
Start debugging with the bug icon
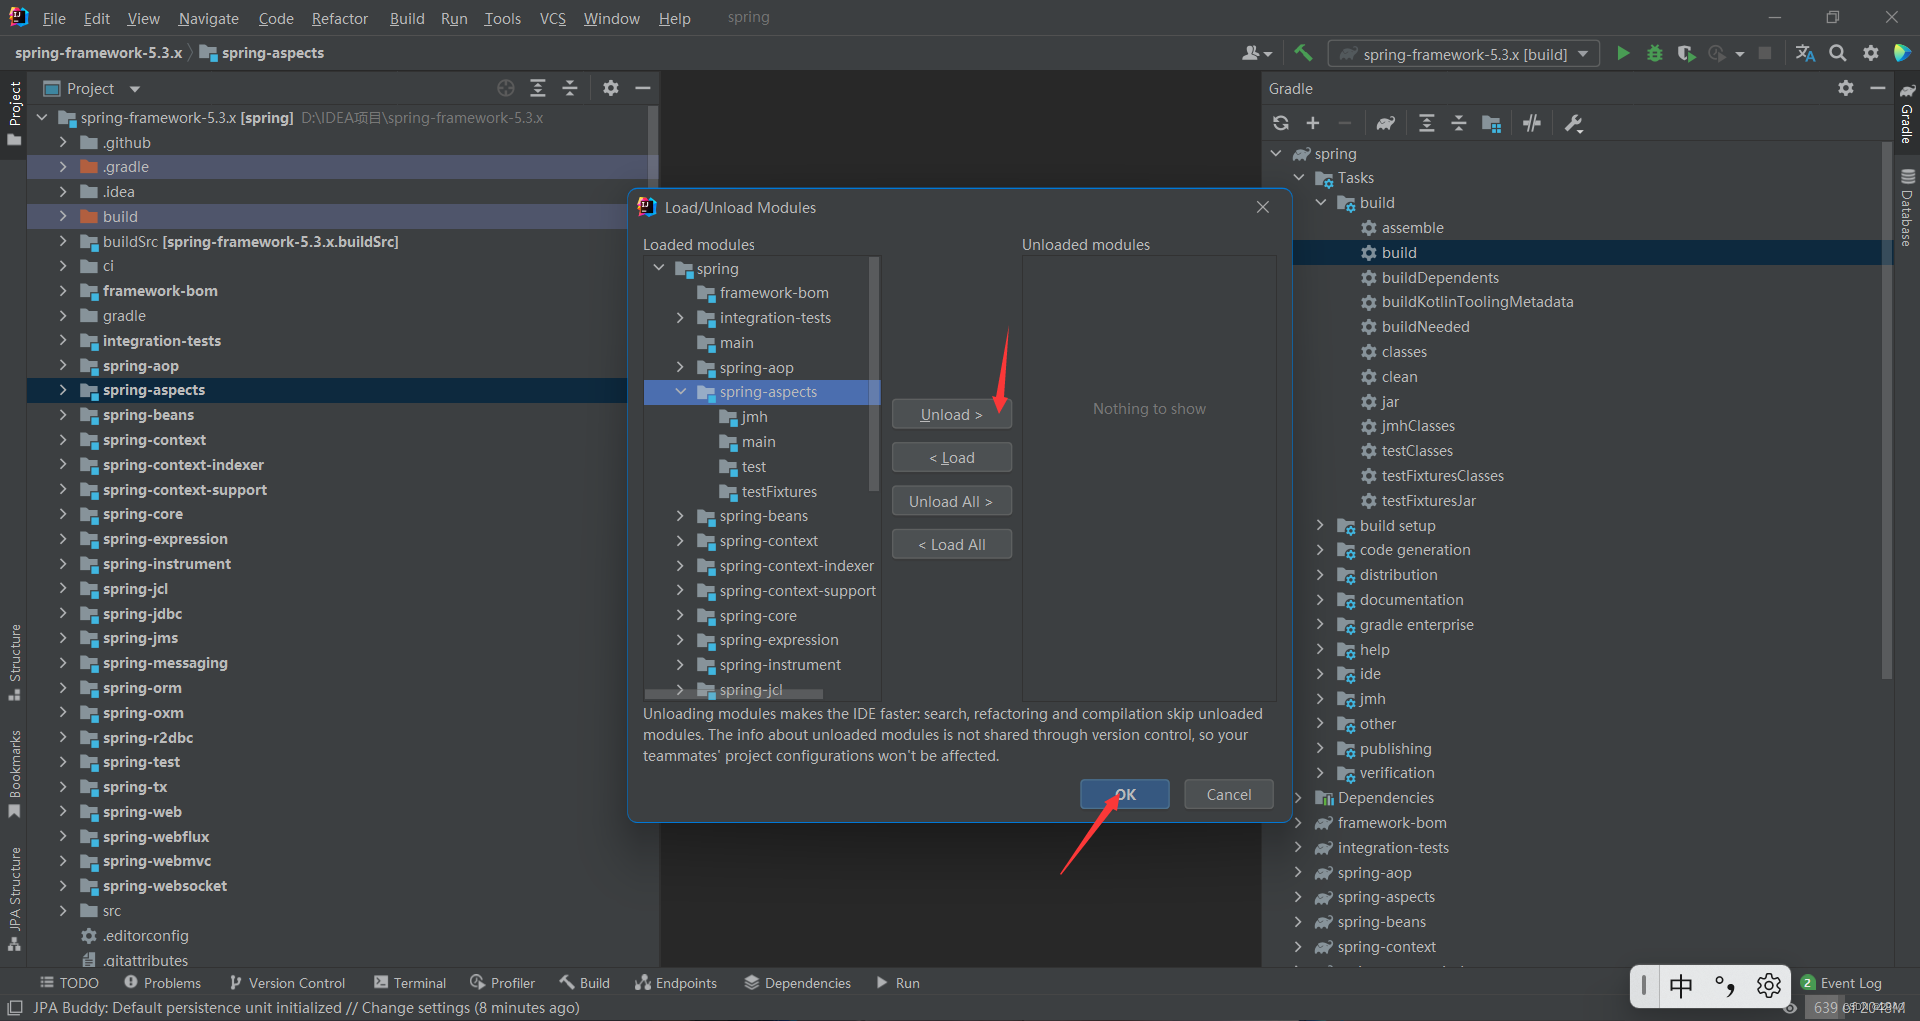(1655, 53)
